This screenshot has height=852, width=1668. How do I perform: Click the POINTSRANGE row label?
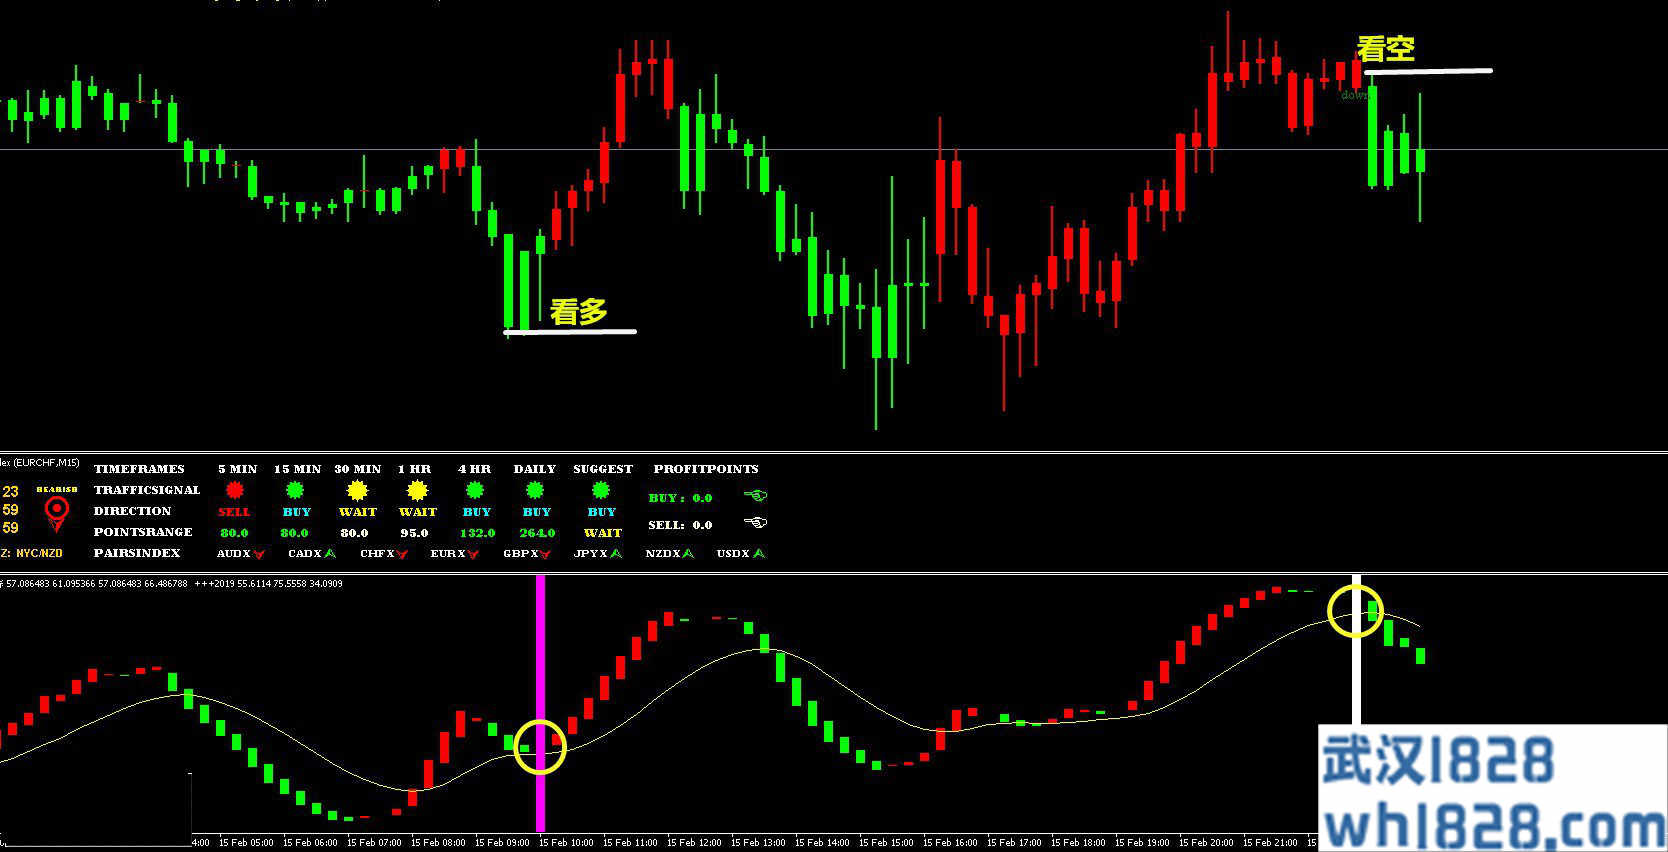click(x=143, y=532)
